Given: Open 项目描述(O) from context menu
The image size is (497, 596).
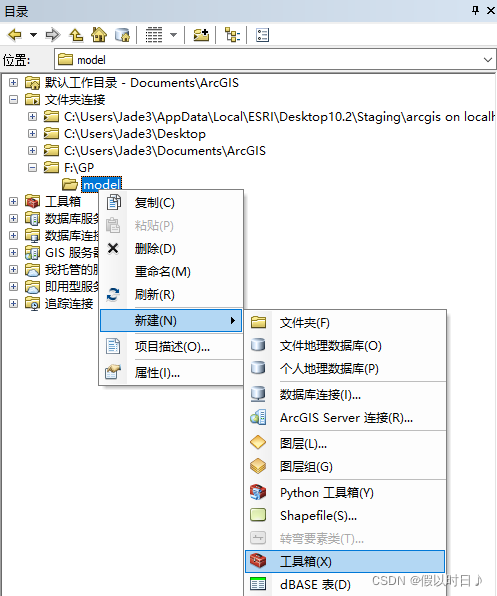Looking at the screenshot, I should (x=171, y=347).
